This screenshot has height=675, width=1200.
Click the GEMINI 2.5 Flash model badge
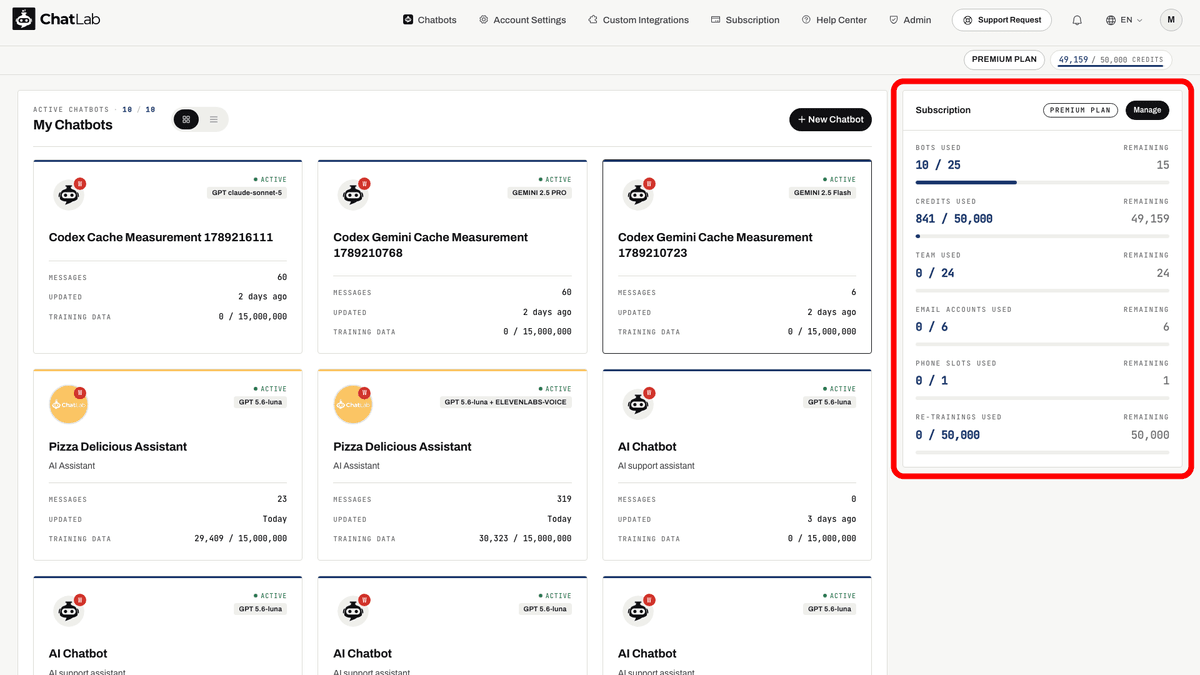pos(823,193)
